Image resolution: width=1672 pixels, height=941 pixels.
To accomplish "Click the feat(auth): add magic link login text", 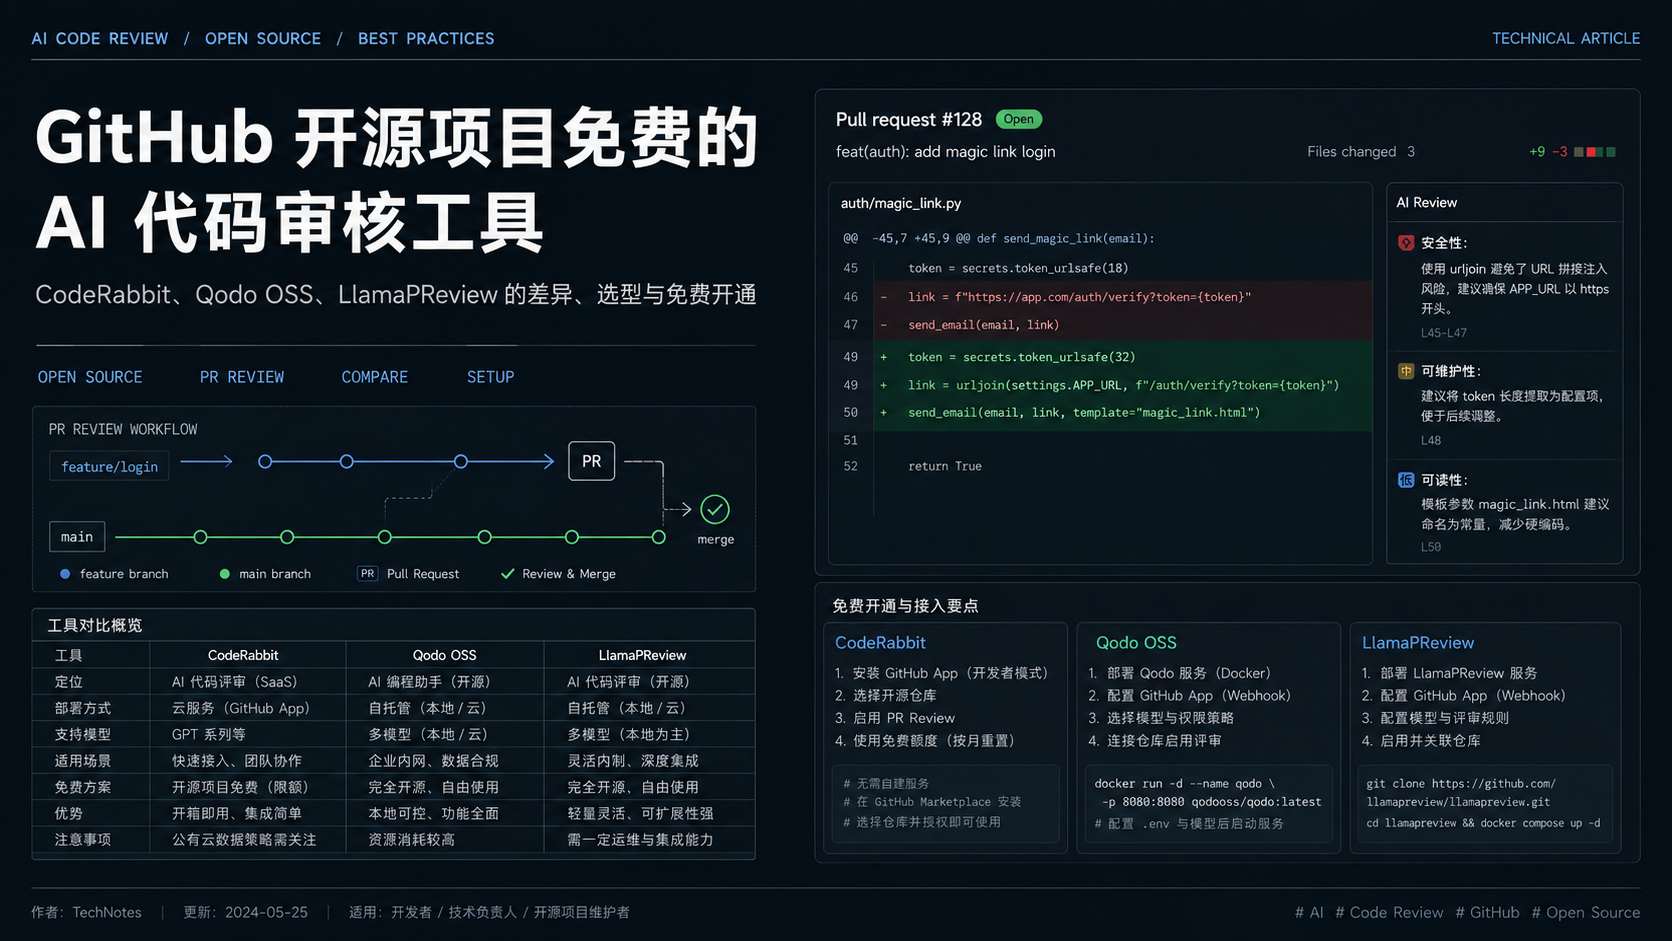I will click(946, 152).
